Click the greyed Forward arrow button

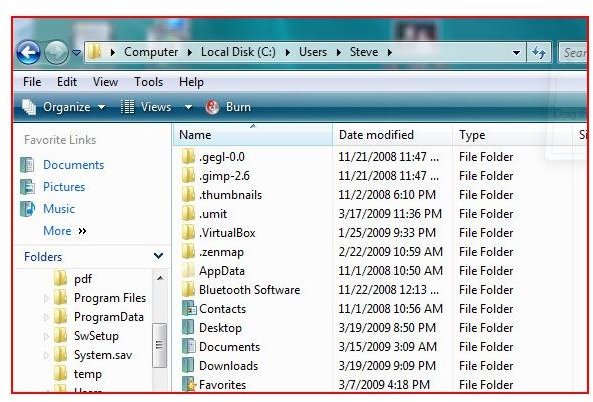[56, 52]
